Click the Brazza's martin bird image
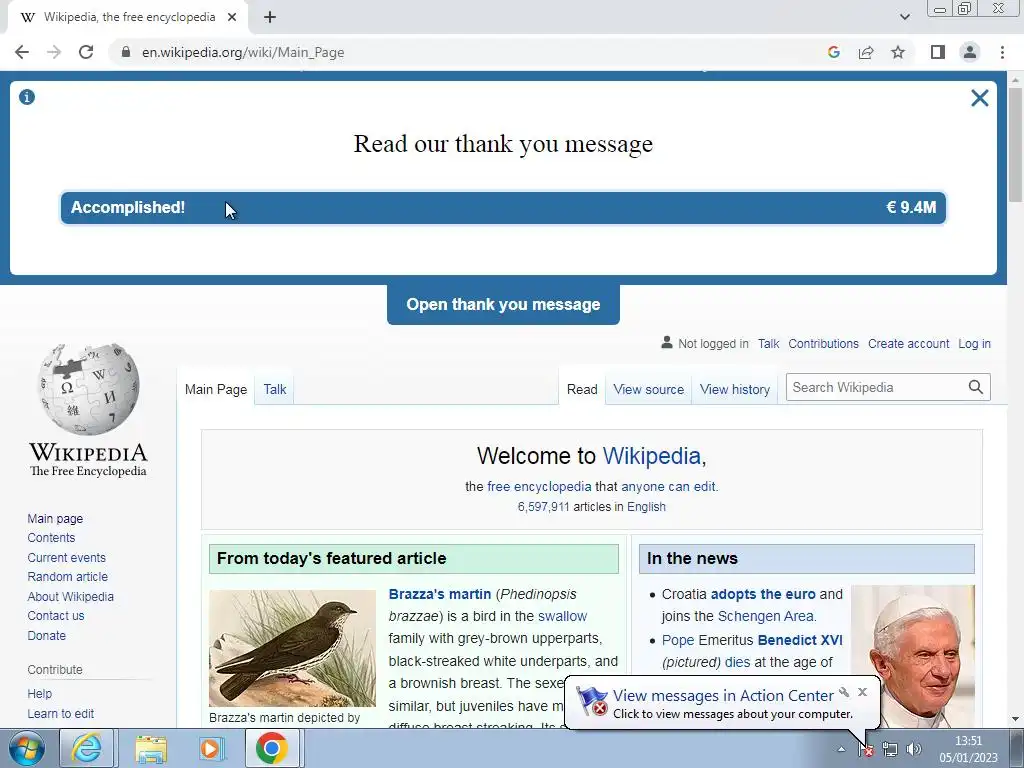 pyautogui.click(x=293, y=648)
